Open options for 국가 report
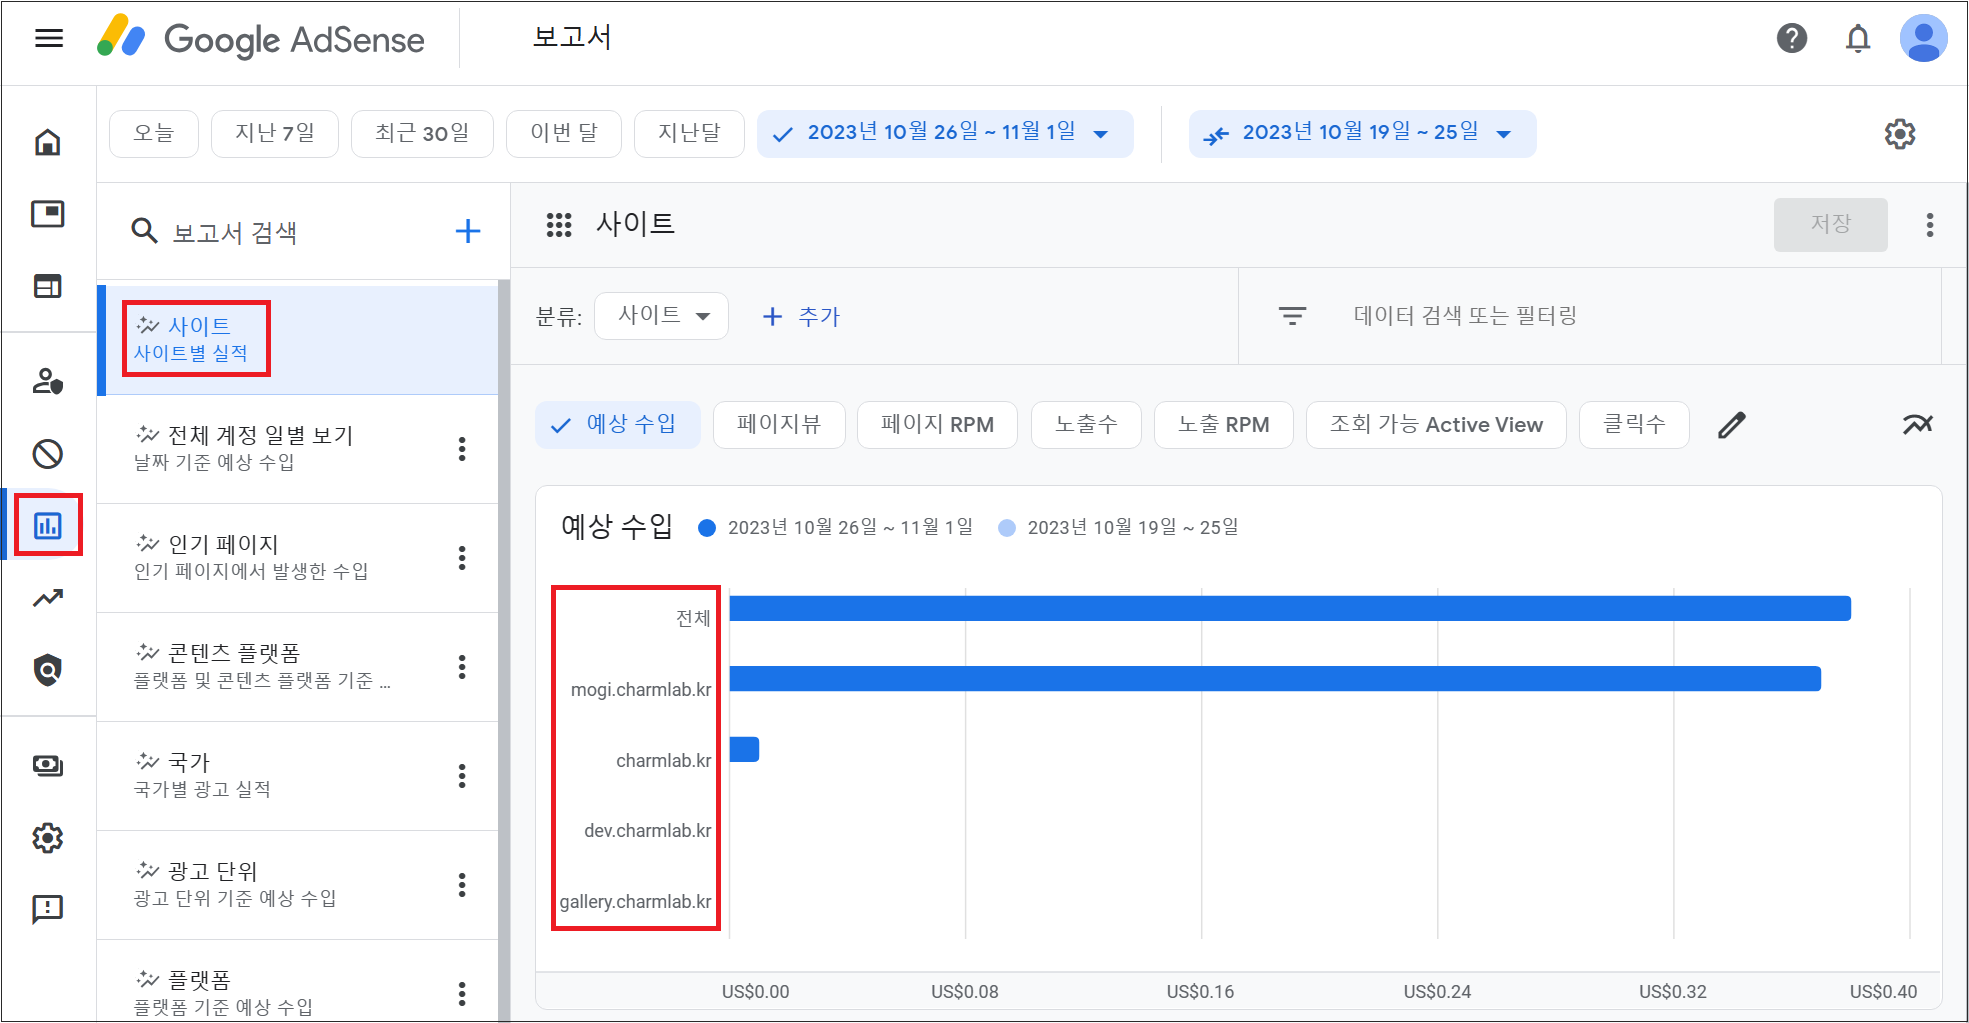Image resolution: width=1969 pixels, height=1023 pixels. tap(462, 776)
